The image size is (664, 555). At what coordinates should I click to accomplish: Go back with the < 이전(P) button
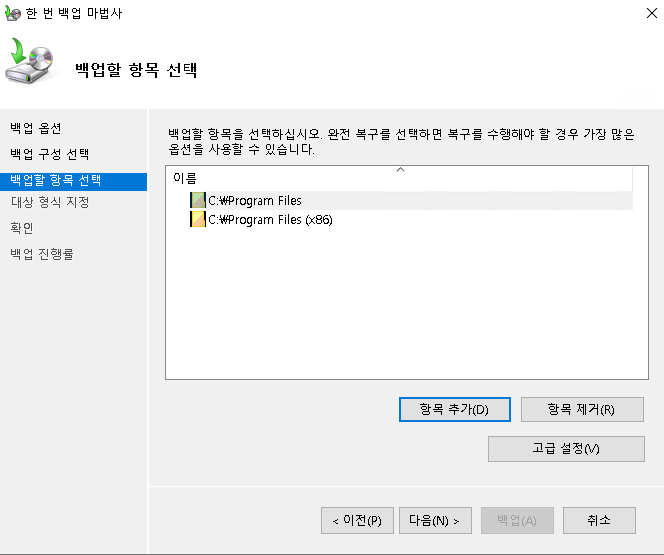pyautogui.click(x=357, y=520)
